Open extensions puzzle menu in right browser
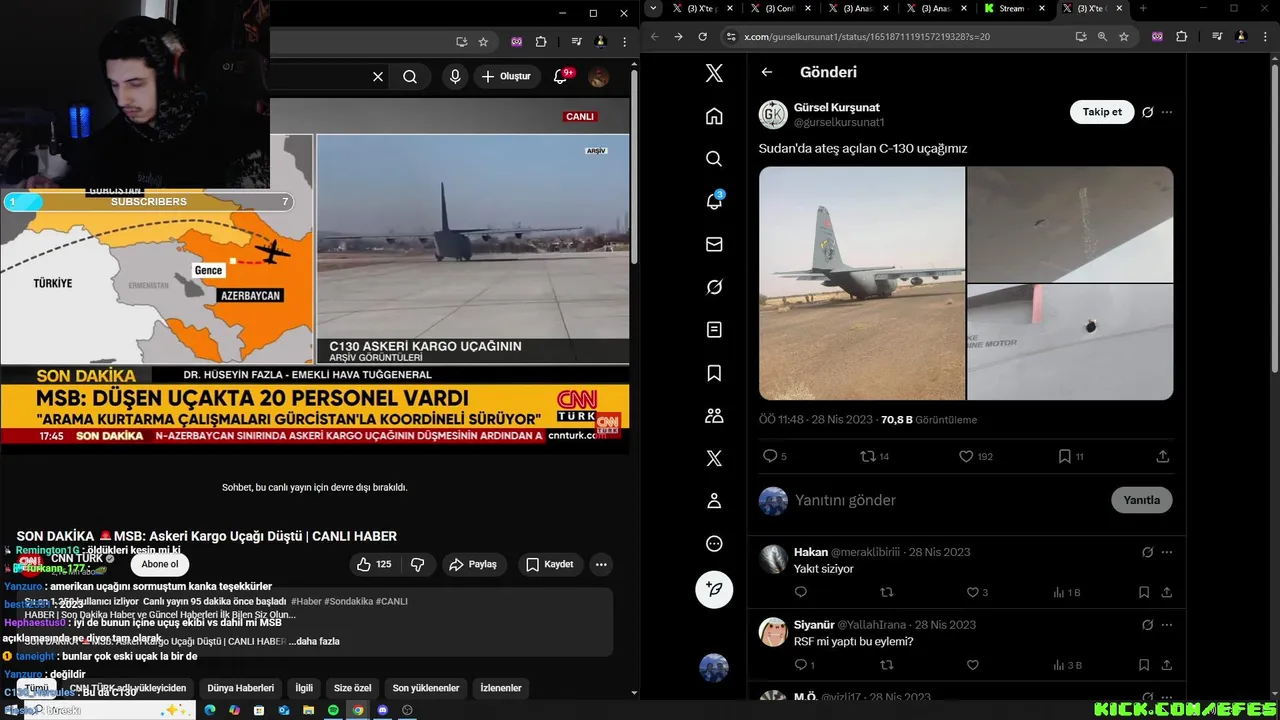This screenshot has height=720, width=1280. point(1181,37)
